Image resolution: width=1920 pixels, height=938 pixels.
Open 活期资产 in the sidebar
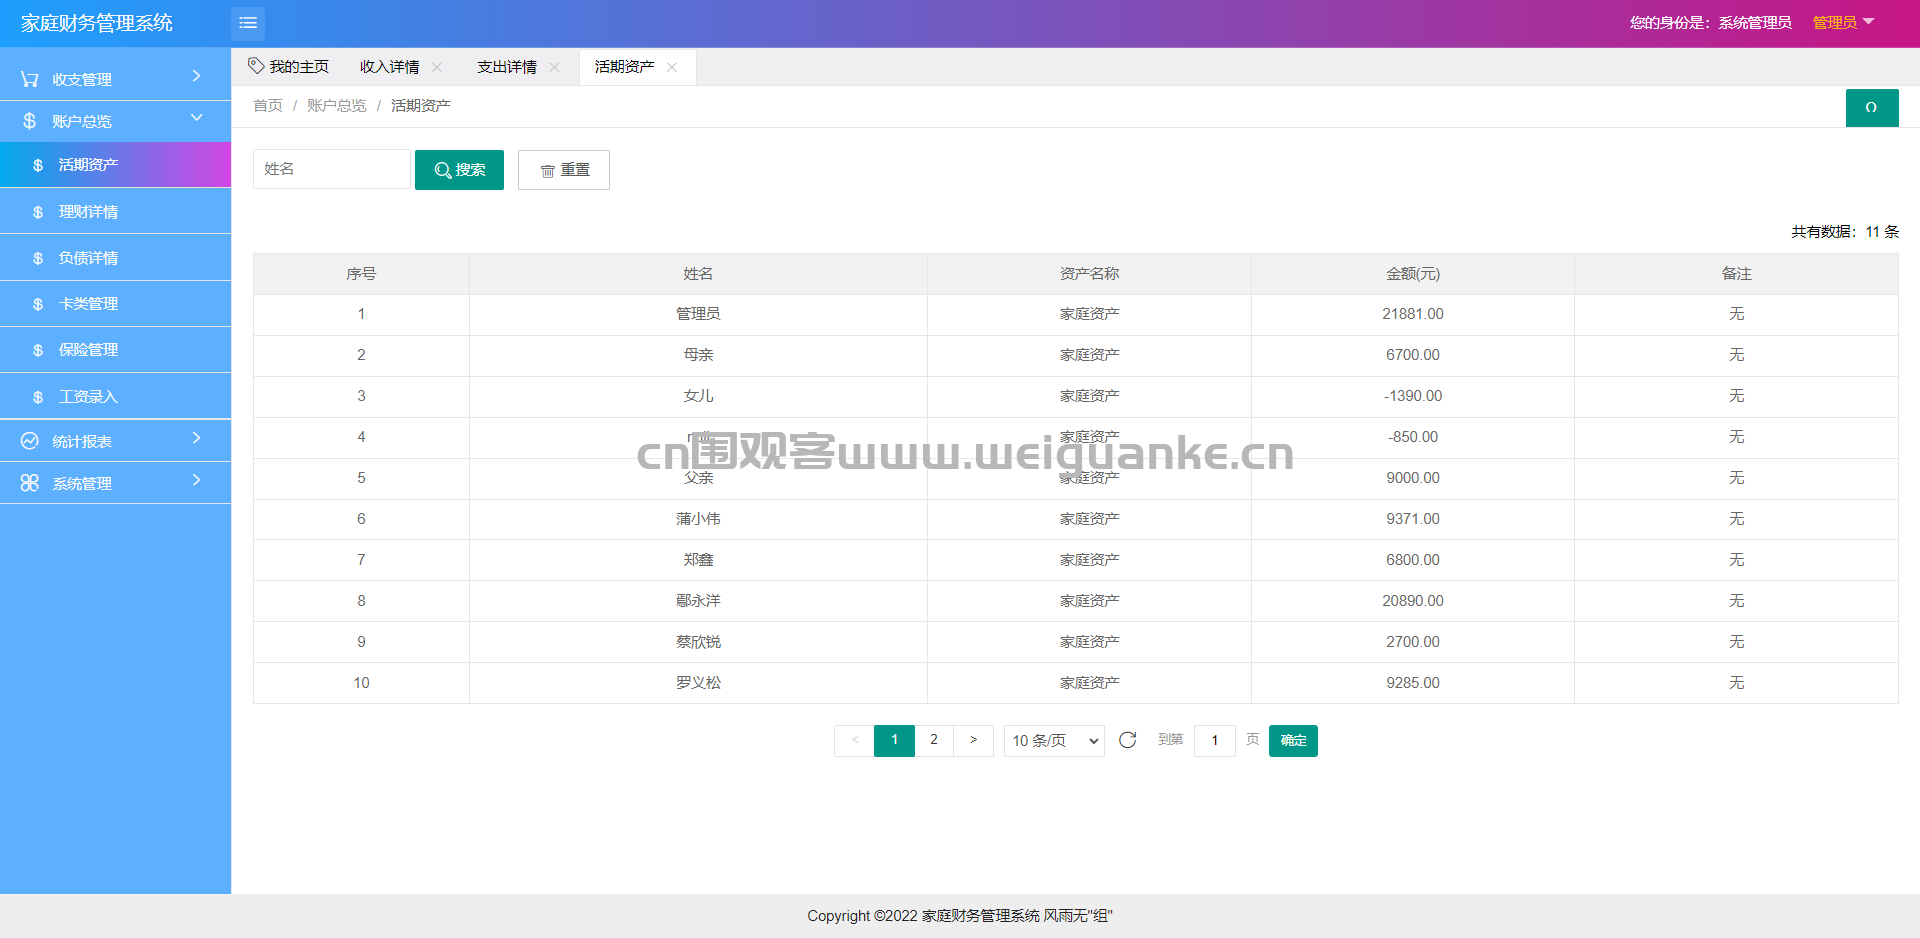tap(115, 165)
